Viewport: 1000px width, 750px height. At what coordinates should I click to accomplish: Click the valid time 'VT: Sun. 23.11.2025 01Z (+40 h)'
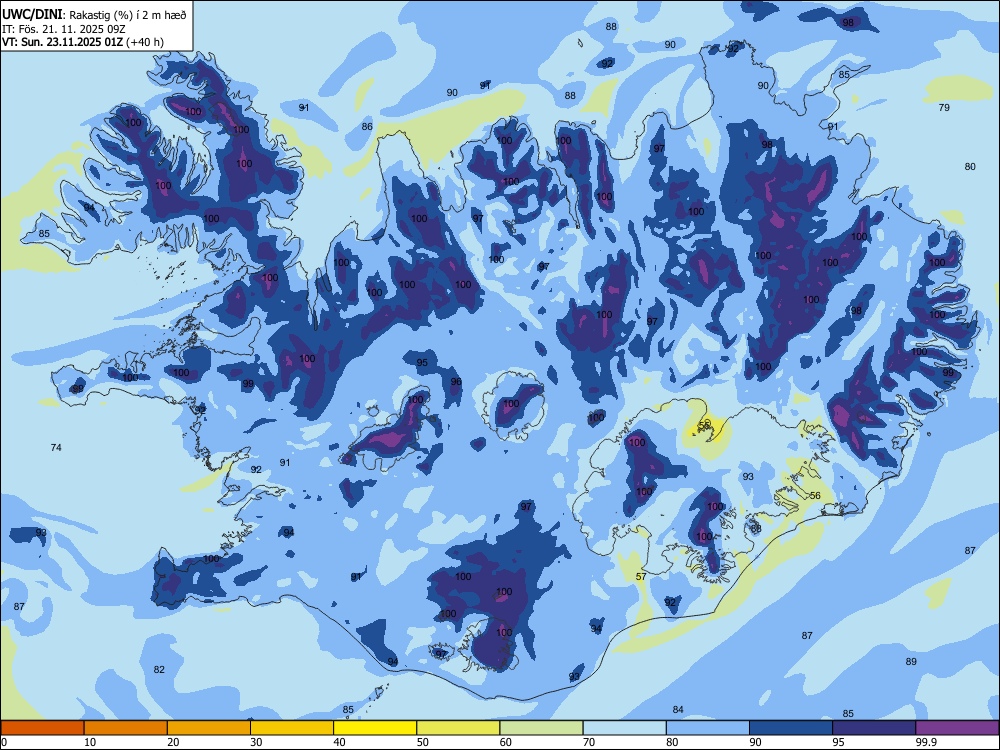pos(83,42)
